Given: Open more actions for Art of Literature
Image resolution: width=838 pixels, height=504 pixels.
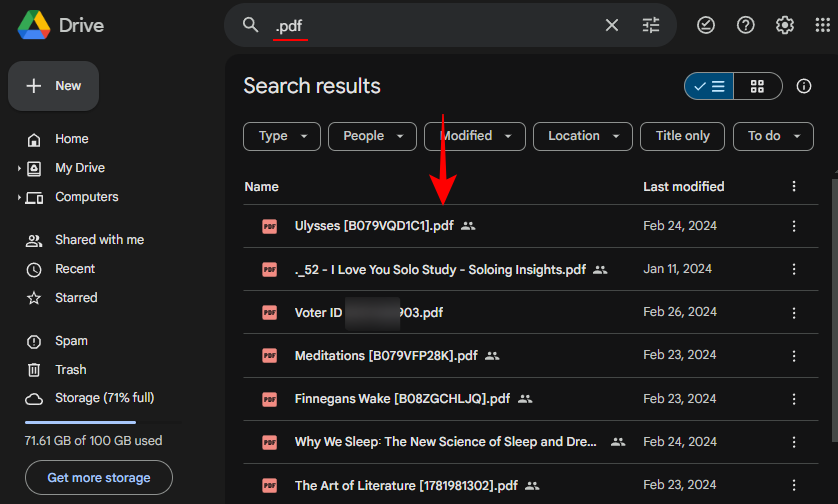Looking at the screenshot, I should coord(794,485).
